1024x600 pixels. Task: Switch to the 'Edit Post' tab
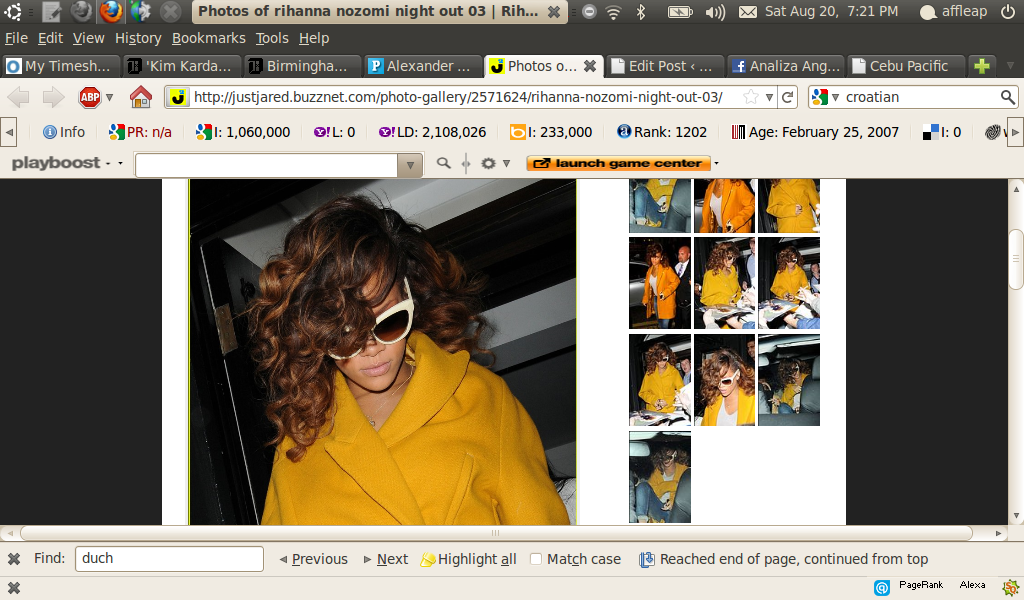tap(665, 66)
